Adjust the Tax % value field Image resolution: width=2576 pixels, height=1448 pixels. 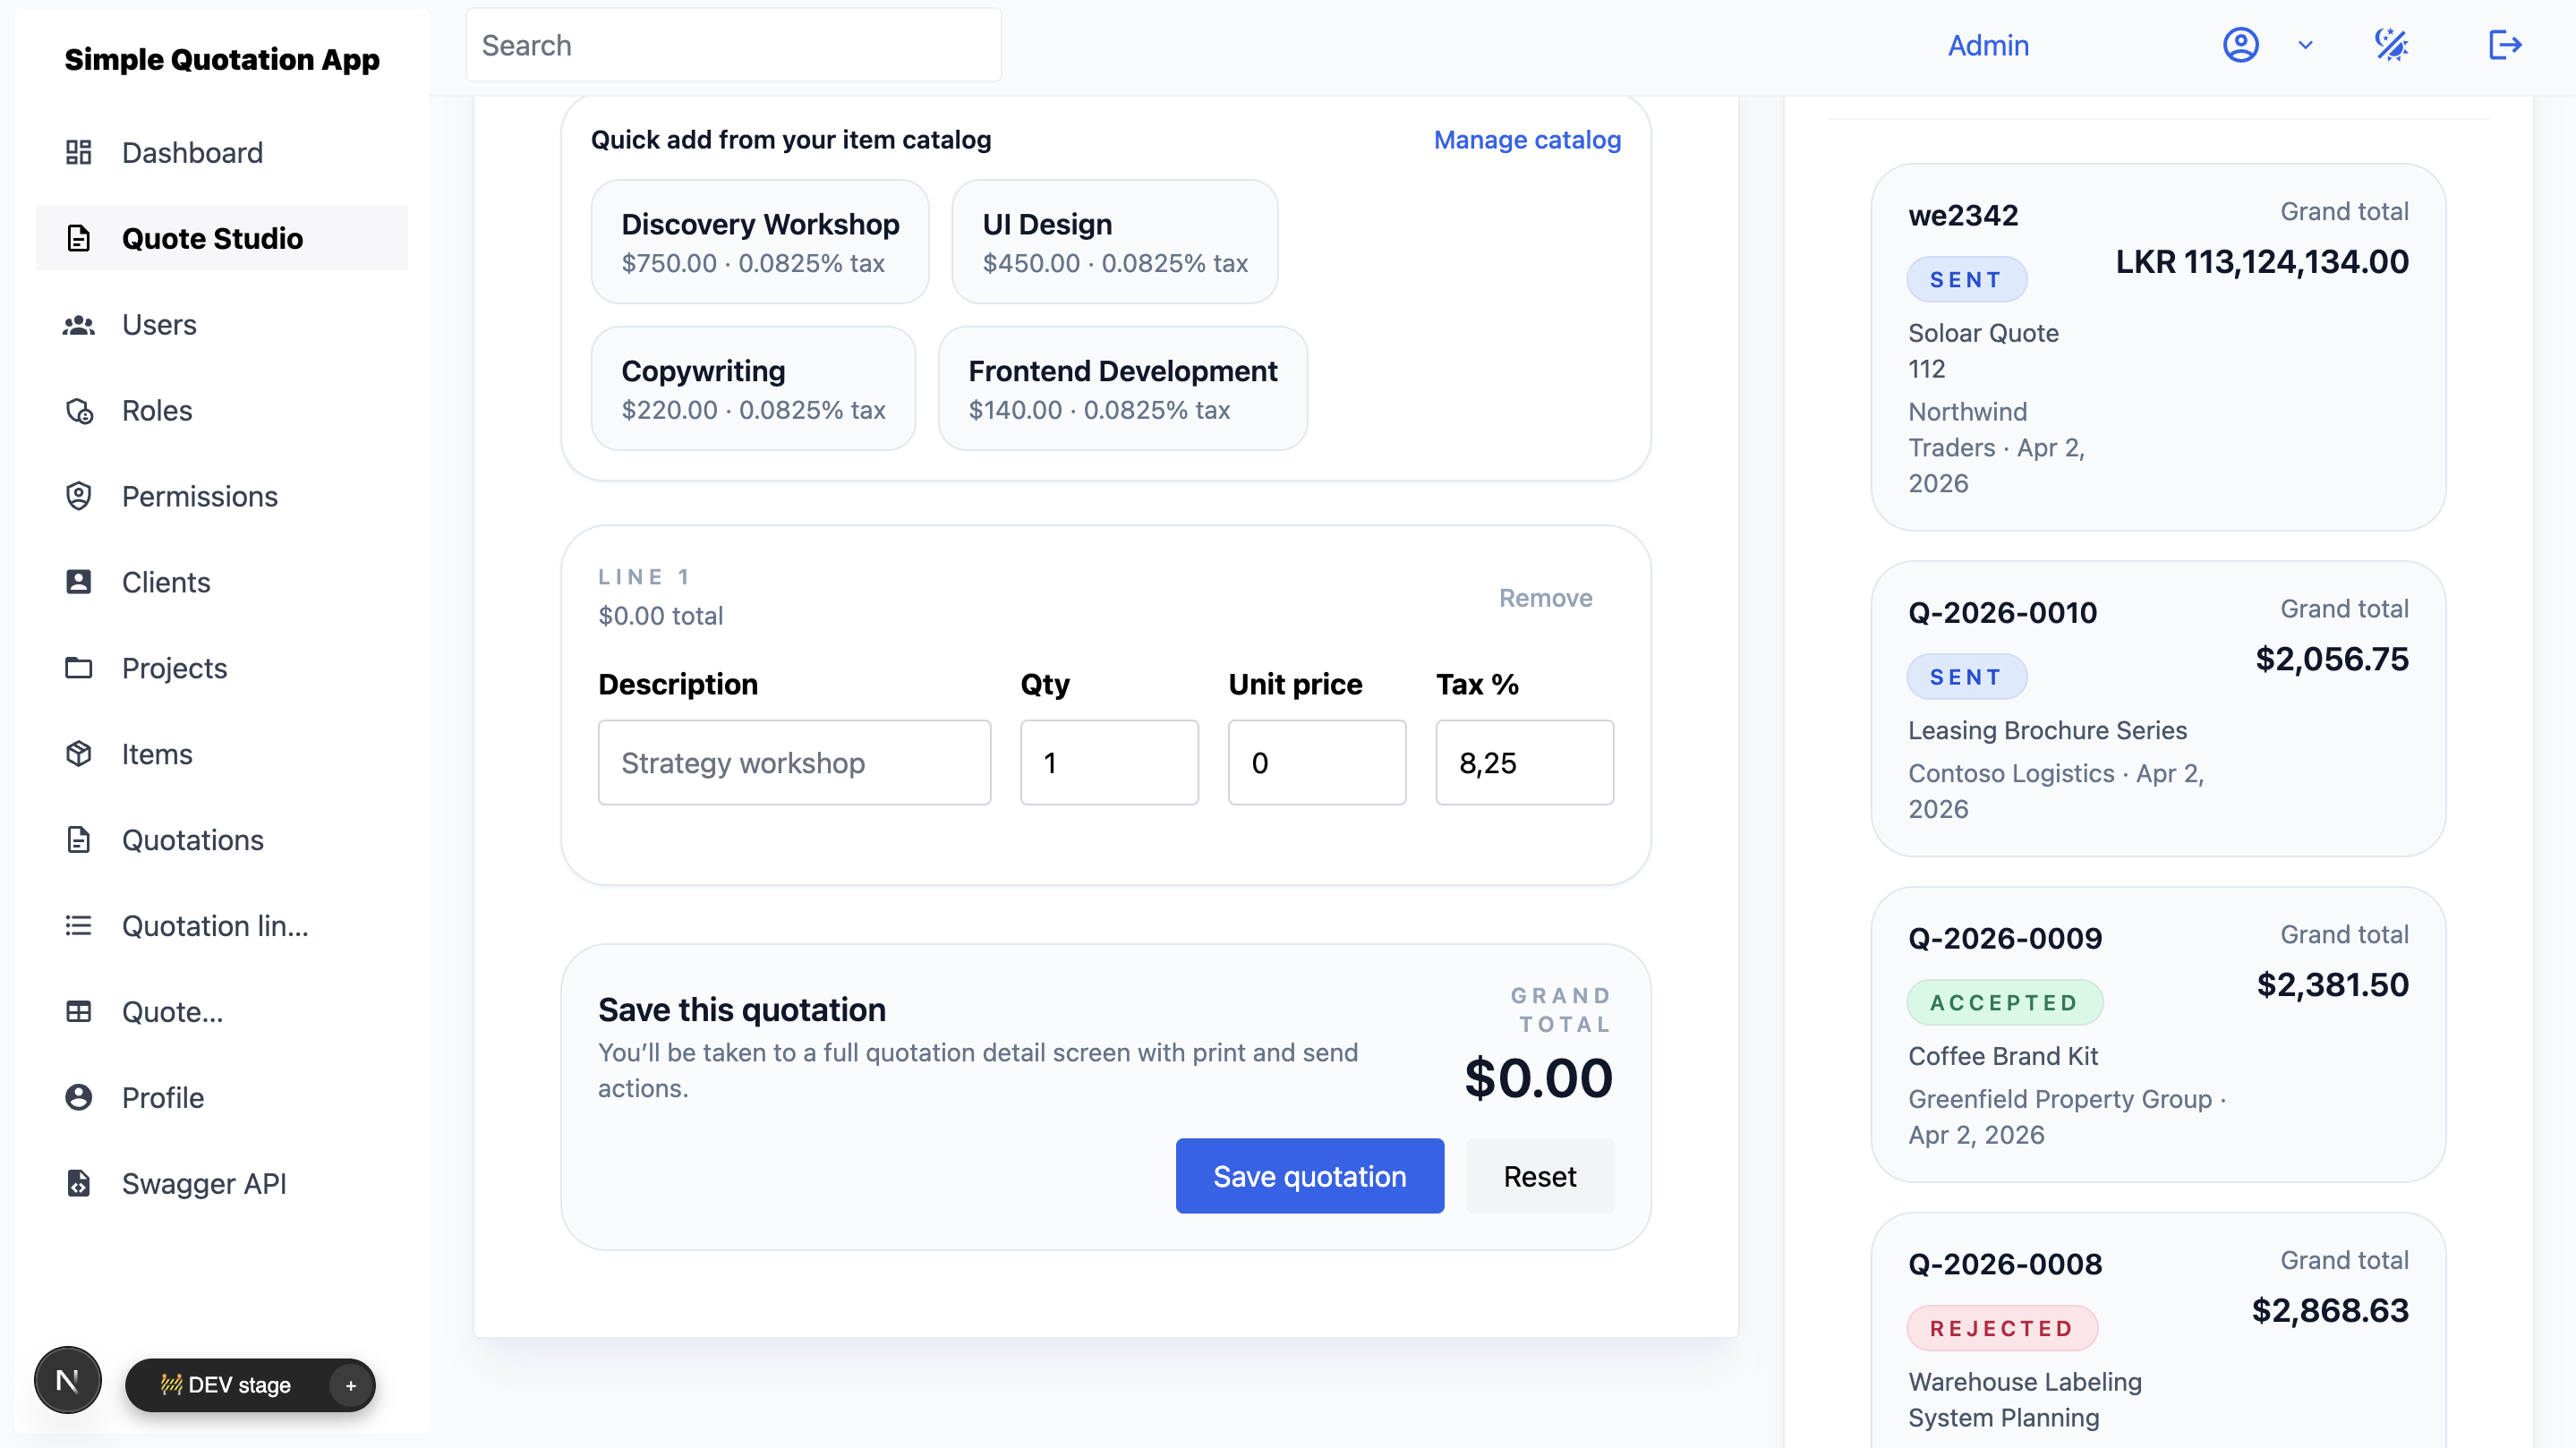click(x=1524, y=762)
